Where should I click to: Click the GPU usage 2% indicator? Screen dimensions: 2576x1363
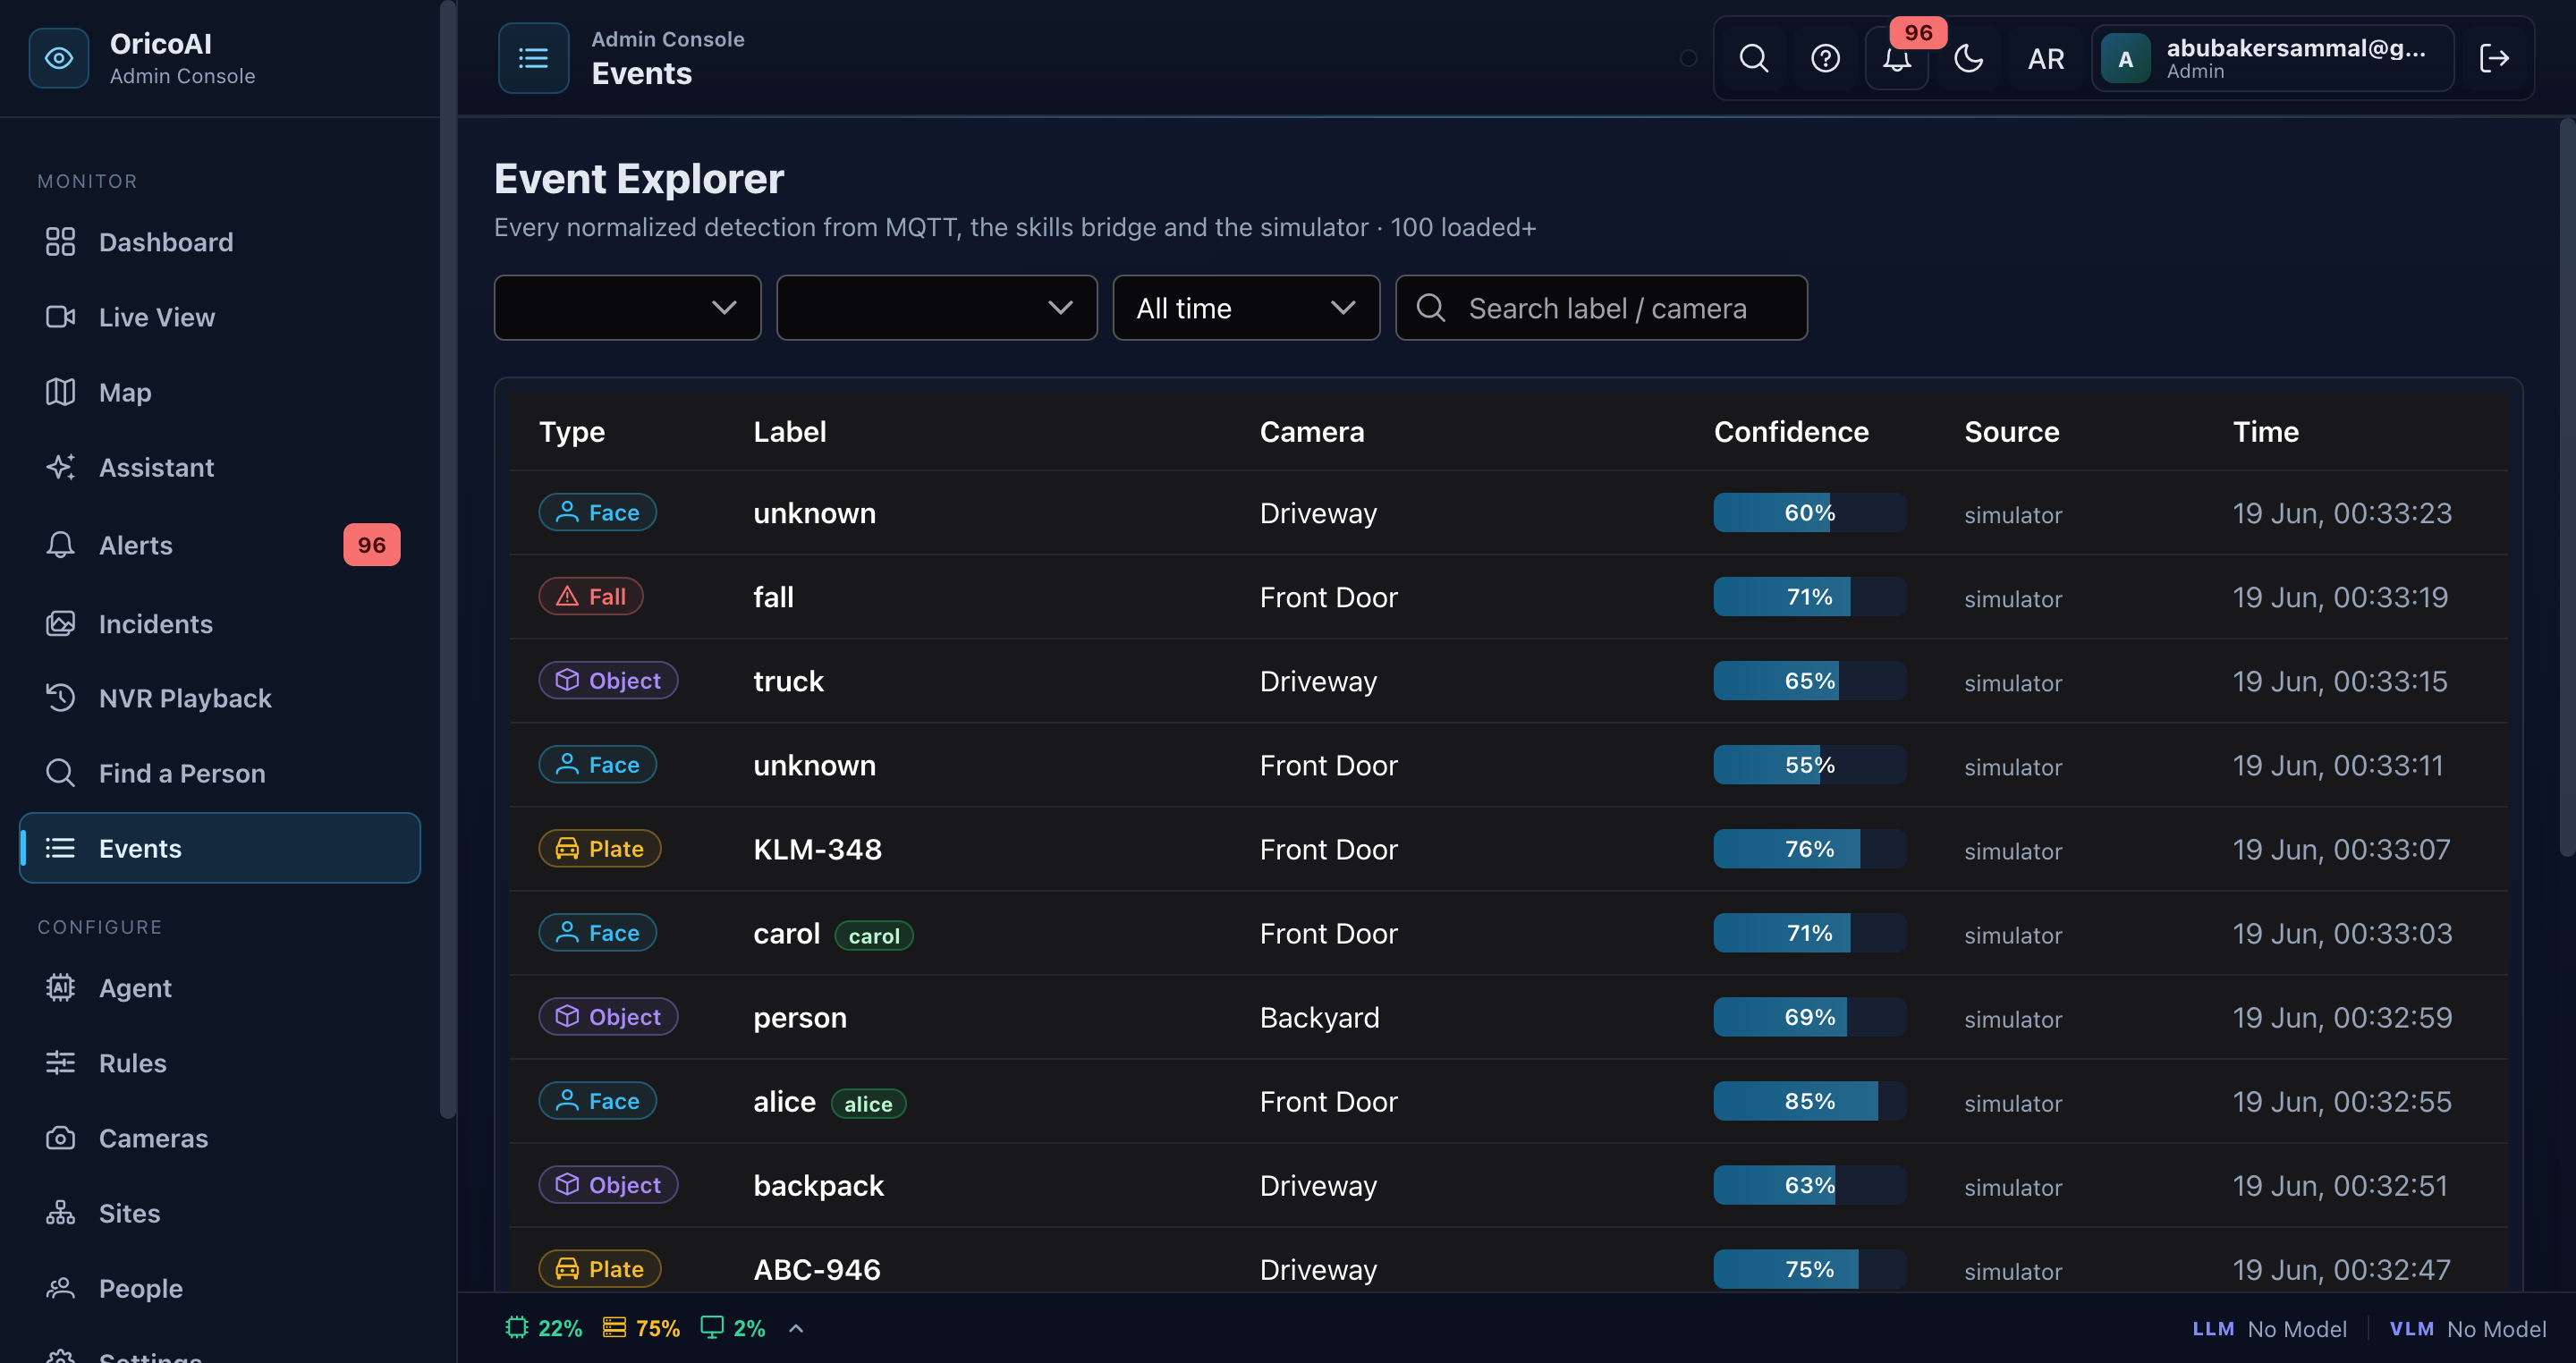click(x=732, y=1328)
